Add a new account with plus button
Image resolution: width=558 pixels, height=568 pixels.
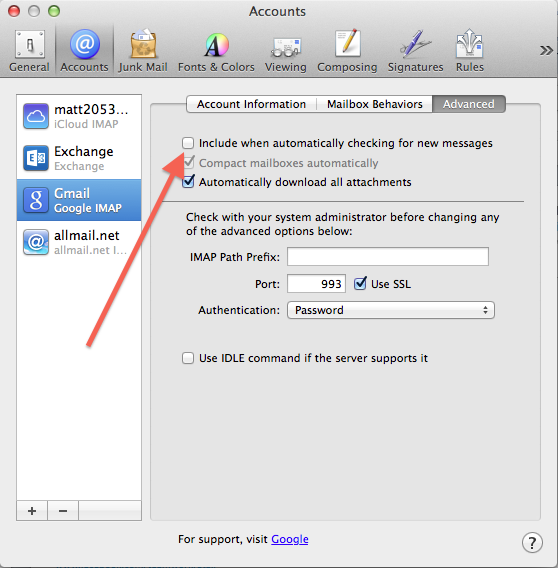click(32, 511)
